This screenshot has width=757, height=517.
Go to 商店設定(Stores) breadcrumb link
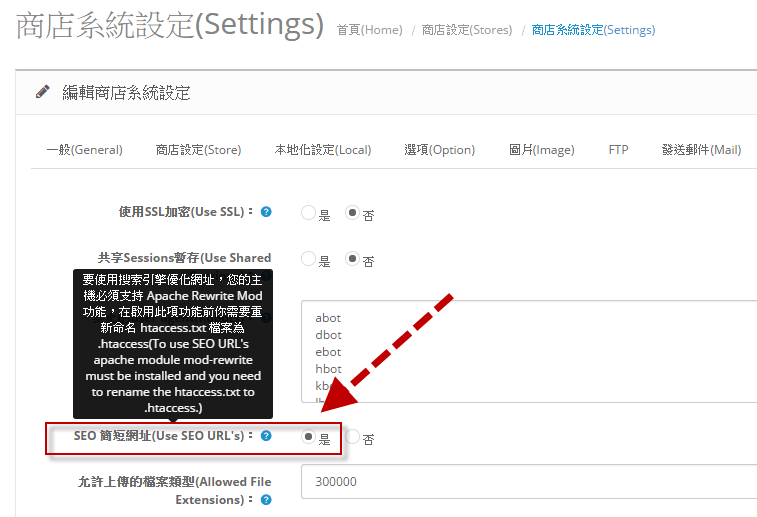click(x=467, y=30)
